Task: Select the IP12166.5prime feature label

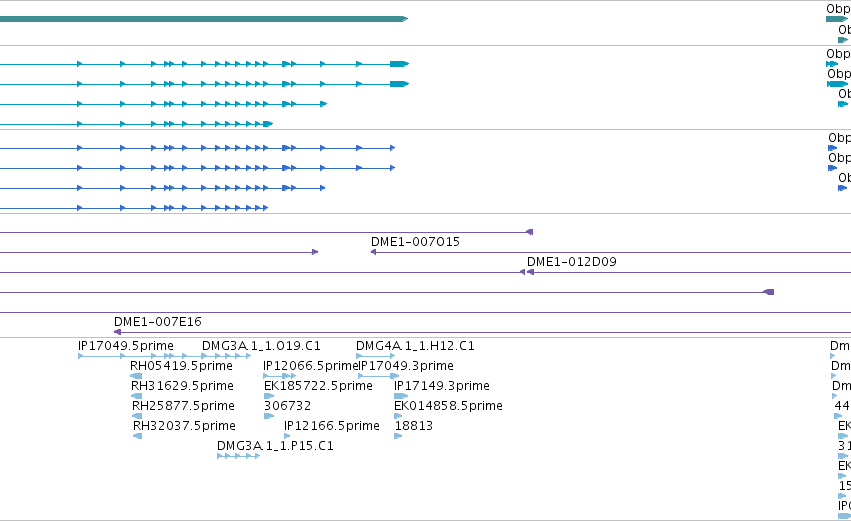Action: tap(332, 427)
